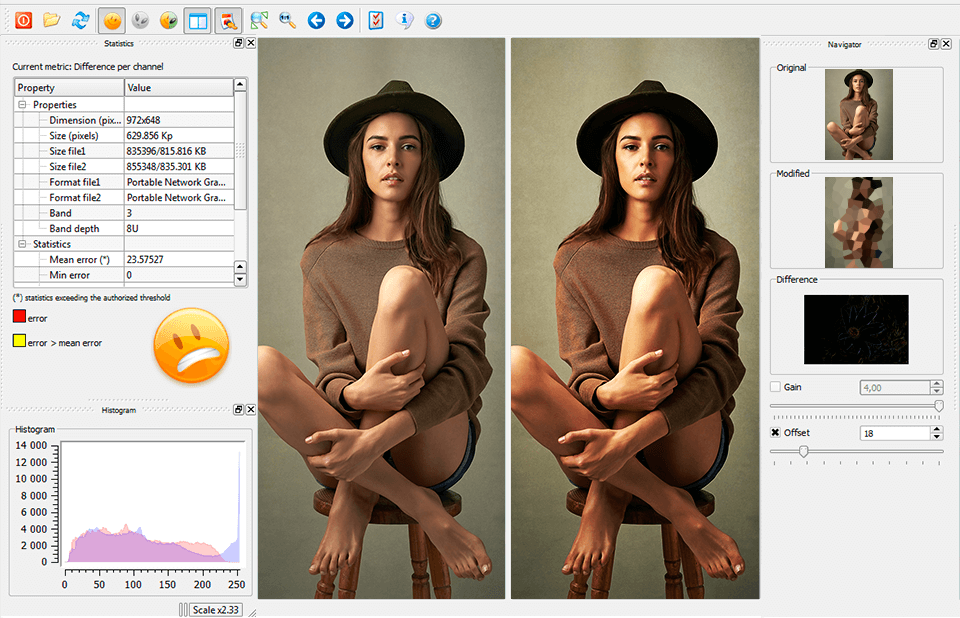Go to next image with right arrow
Viewport: 960px width, 618px height.
(x=344, y=20)
